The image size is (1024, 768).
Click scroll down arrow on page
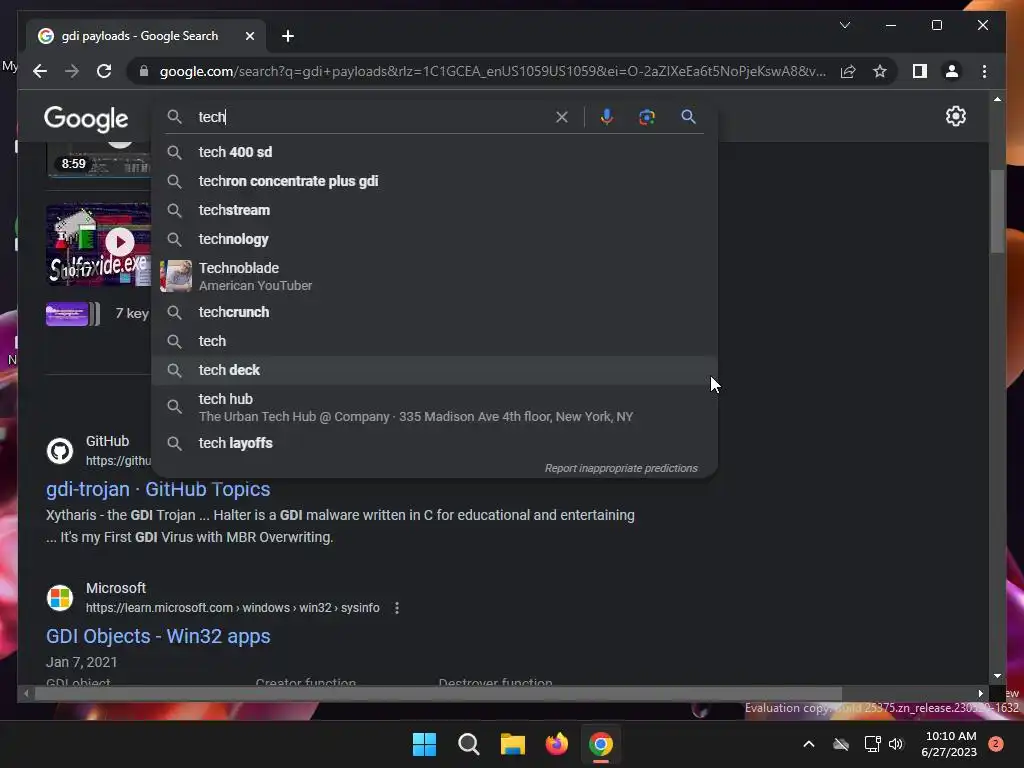[x=997, y=677]
